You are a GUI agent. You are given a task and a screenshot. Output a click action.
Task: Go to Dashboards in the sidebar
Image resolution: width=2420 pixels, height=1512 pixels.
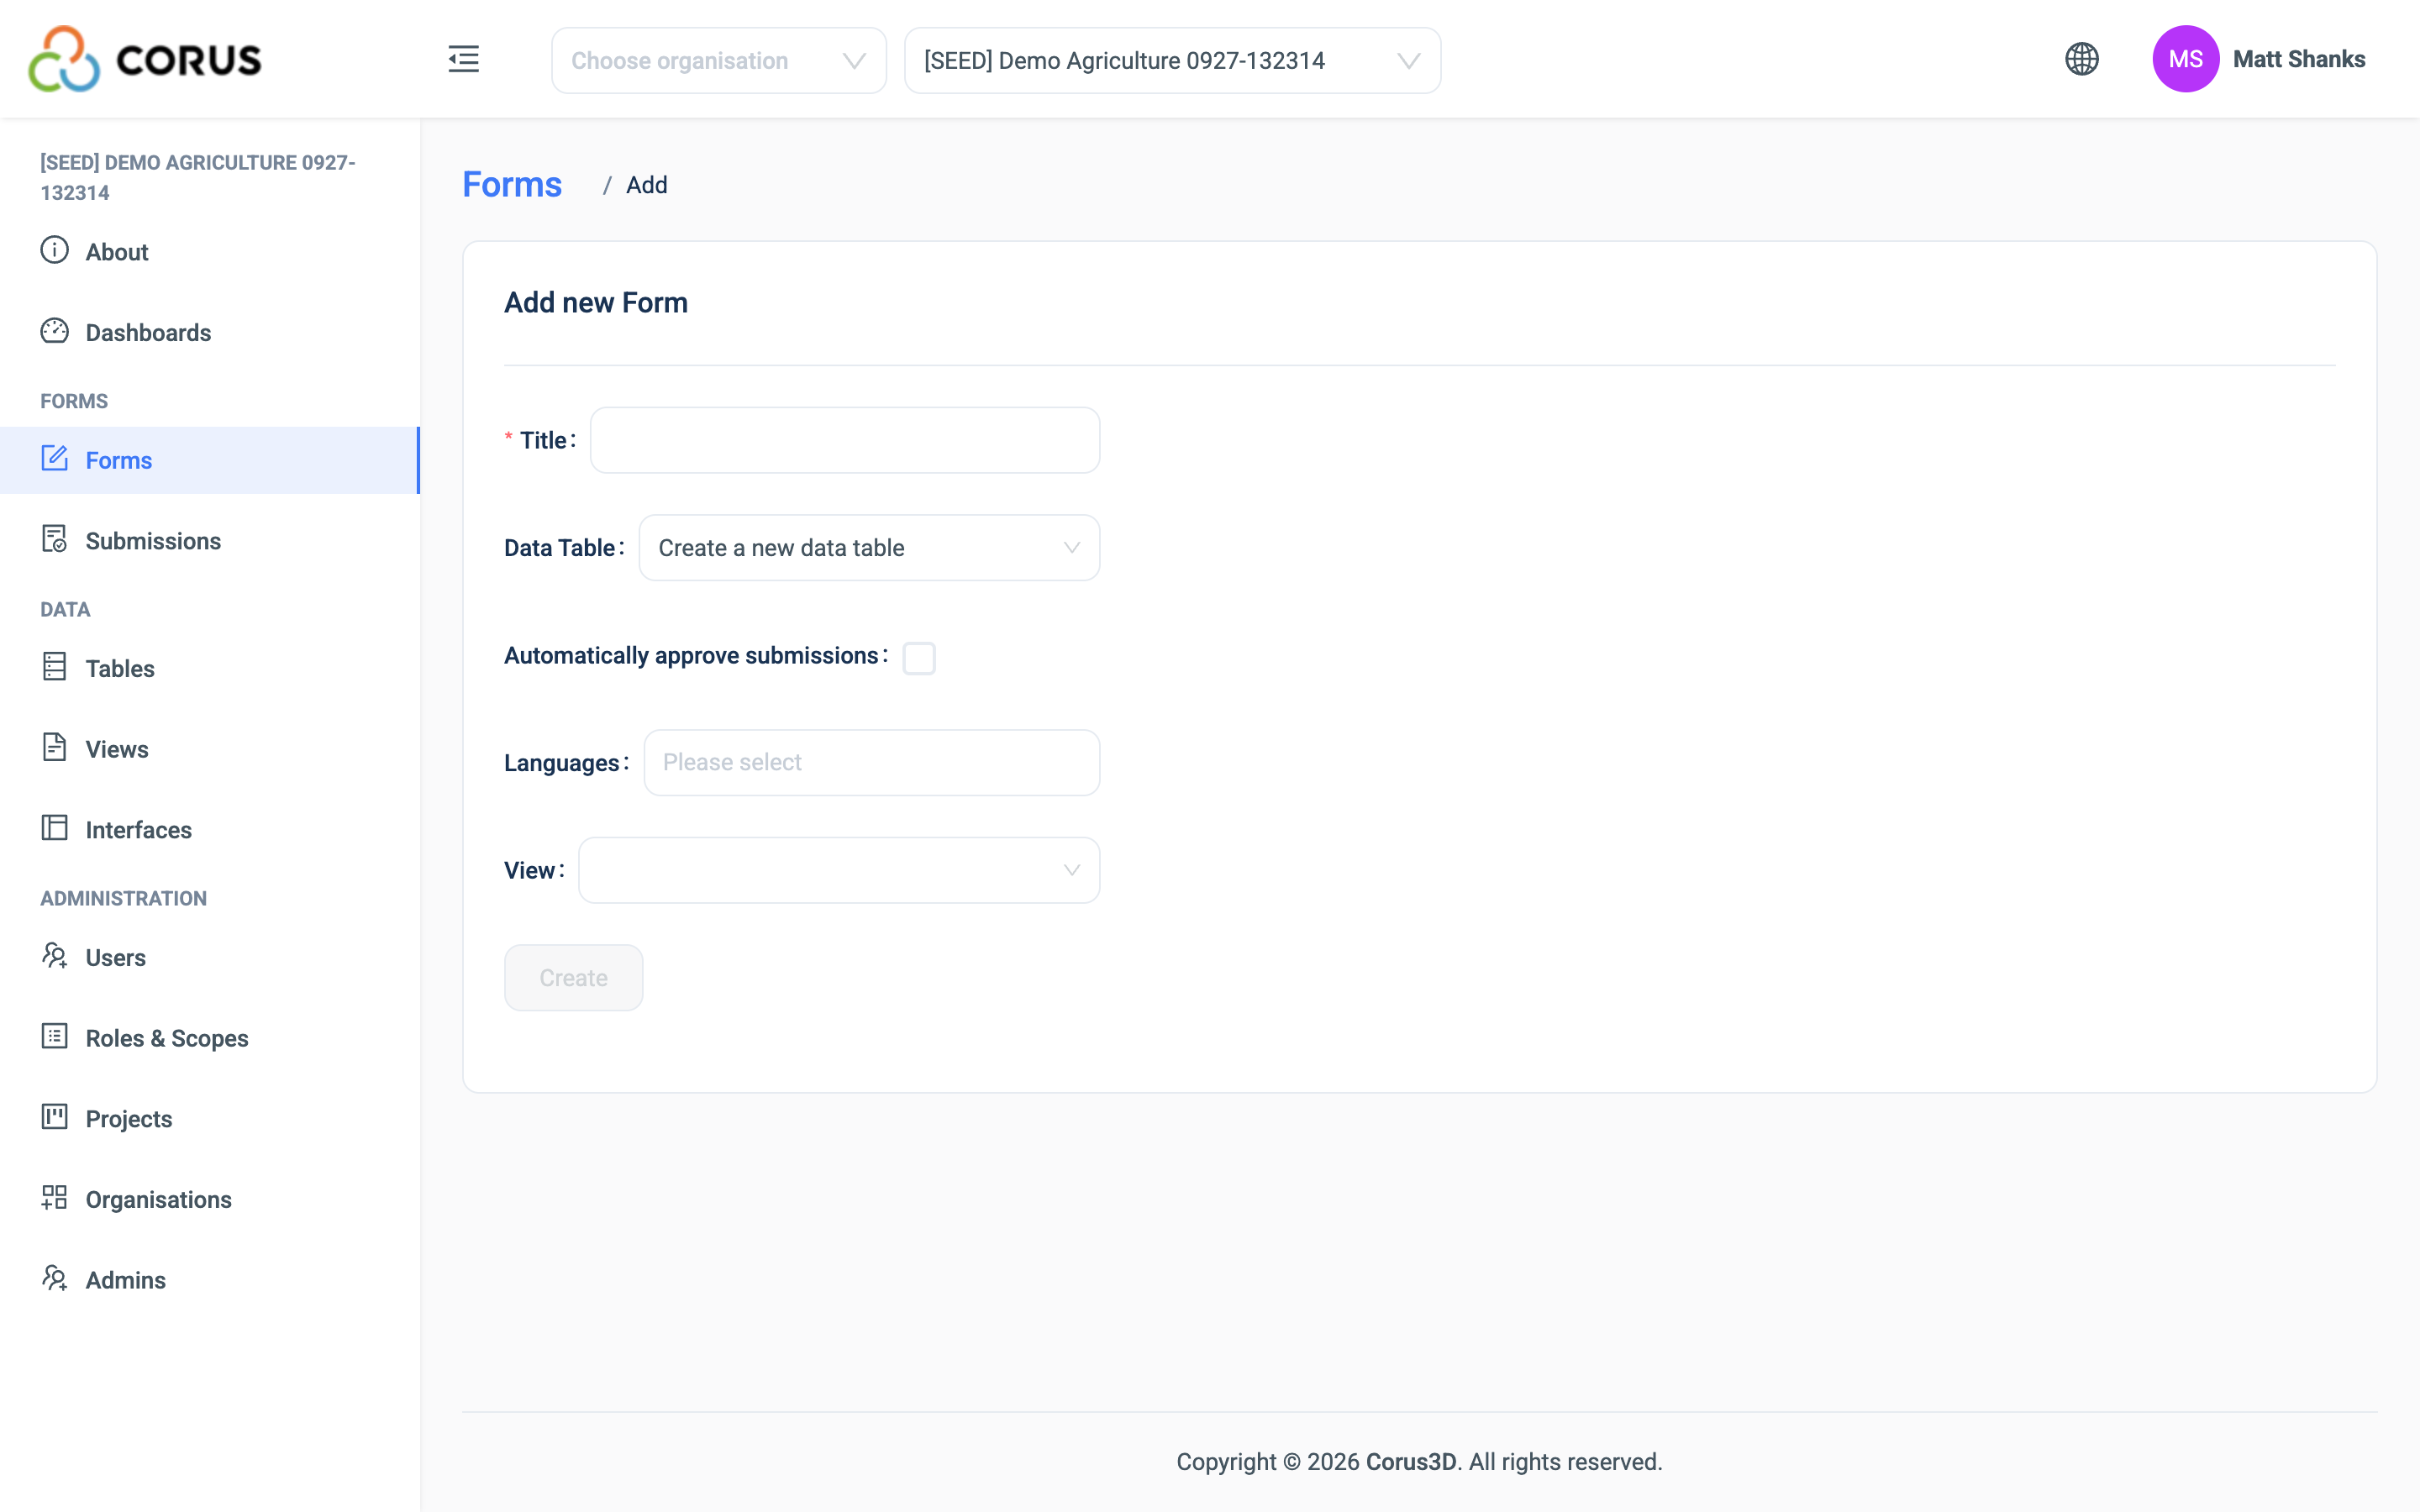(x=210, y=333)
